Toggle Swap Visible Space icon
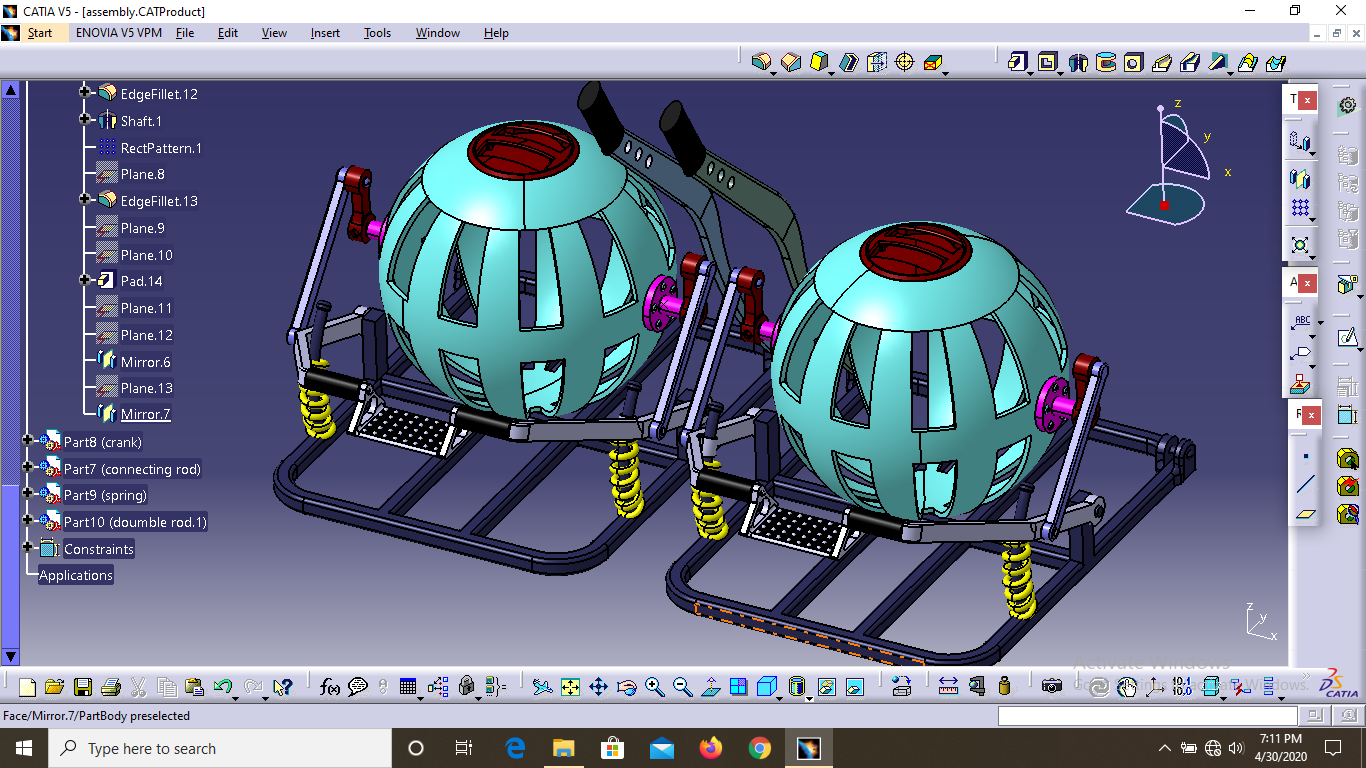The width and height of the screenshot is (1366, 768). (x=854, y=687)
